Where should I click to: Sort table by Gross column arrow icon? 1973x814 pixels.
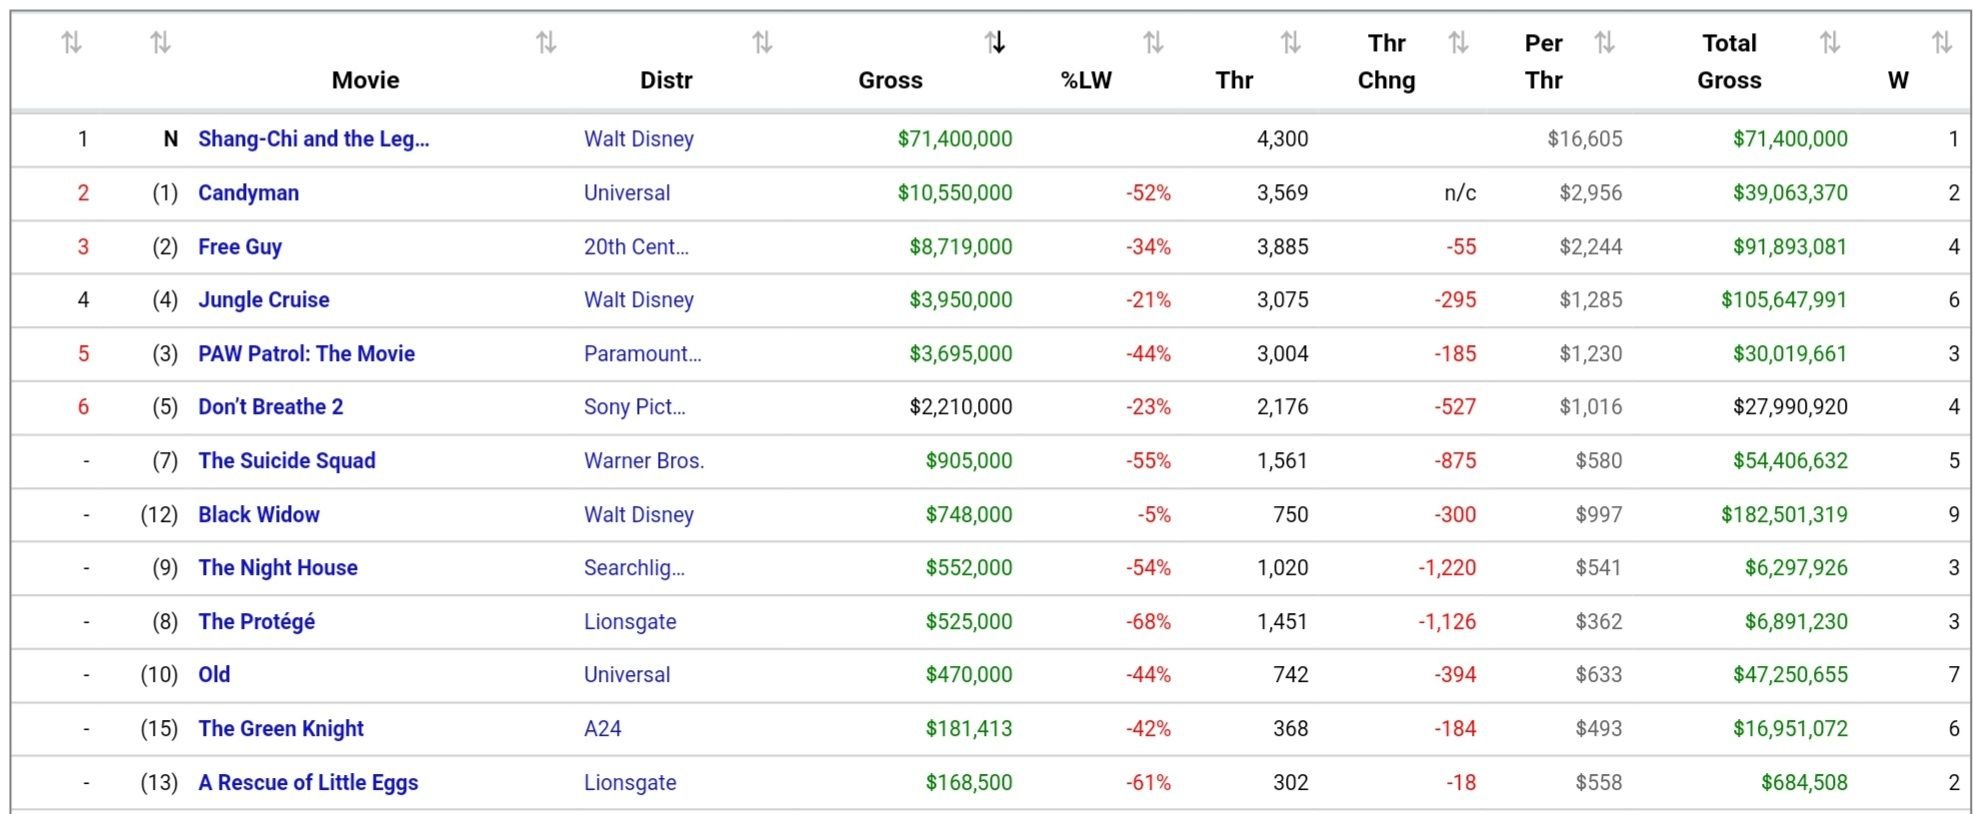click(994, 42)
